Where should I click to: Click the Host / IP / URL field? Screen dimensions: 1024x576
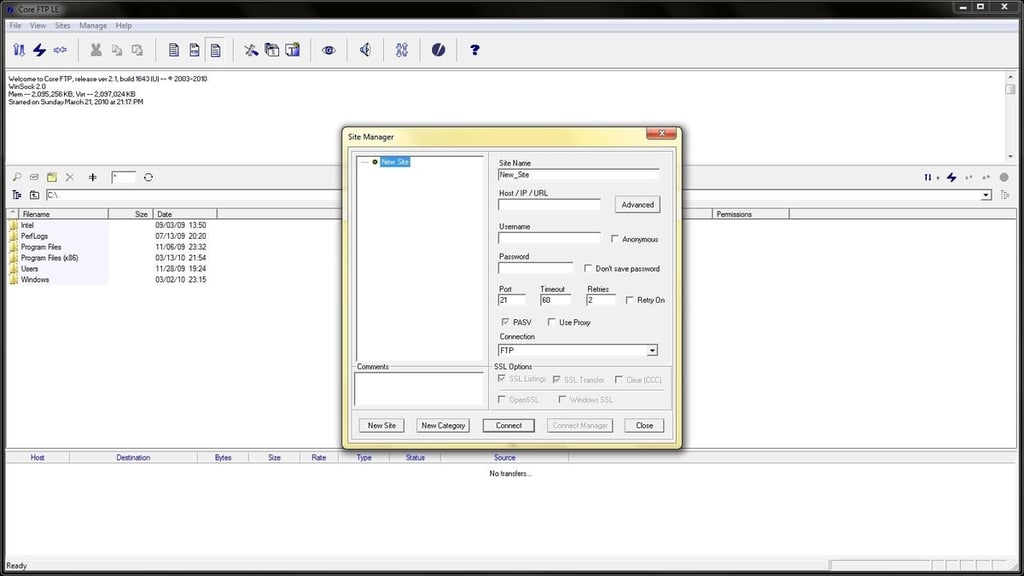coord(549,204)
